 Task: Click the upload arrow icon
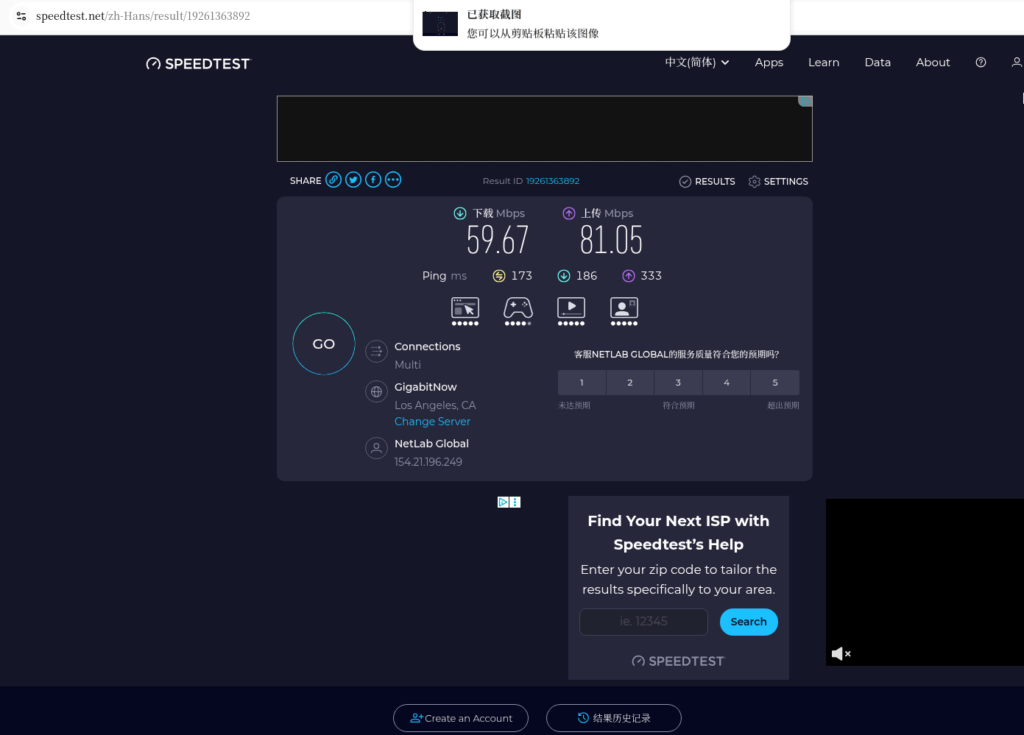point(569,213)
